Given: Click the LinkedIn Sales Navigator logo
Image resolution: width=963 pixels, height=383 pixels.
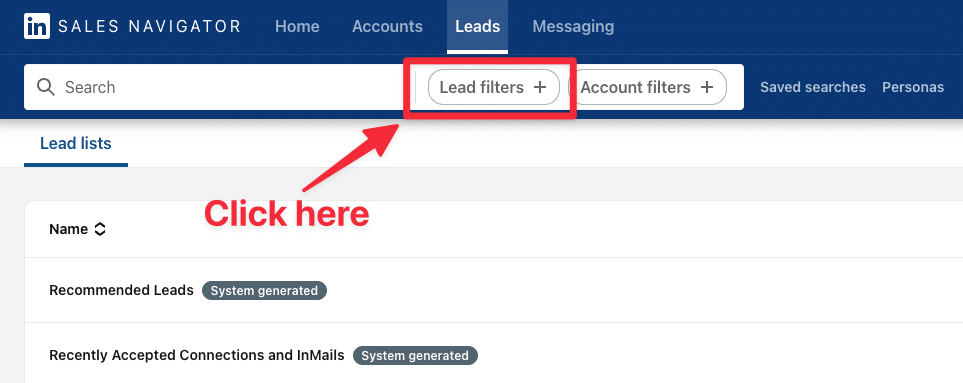Looking at the screenshot, I should [x=132, y=26].
